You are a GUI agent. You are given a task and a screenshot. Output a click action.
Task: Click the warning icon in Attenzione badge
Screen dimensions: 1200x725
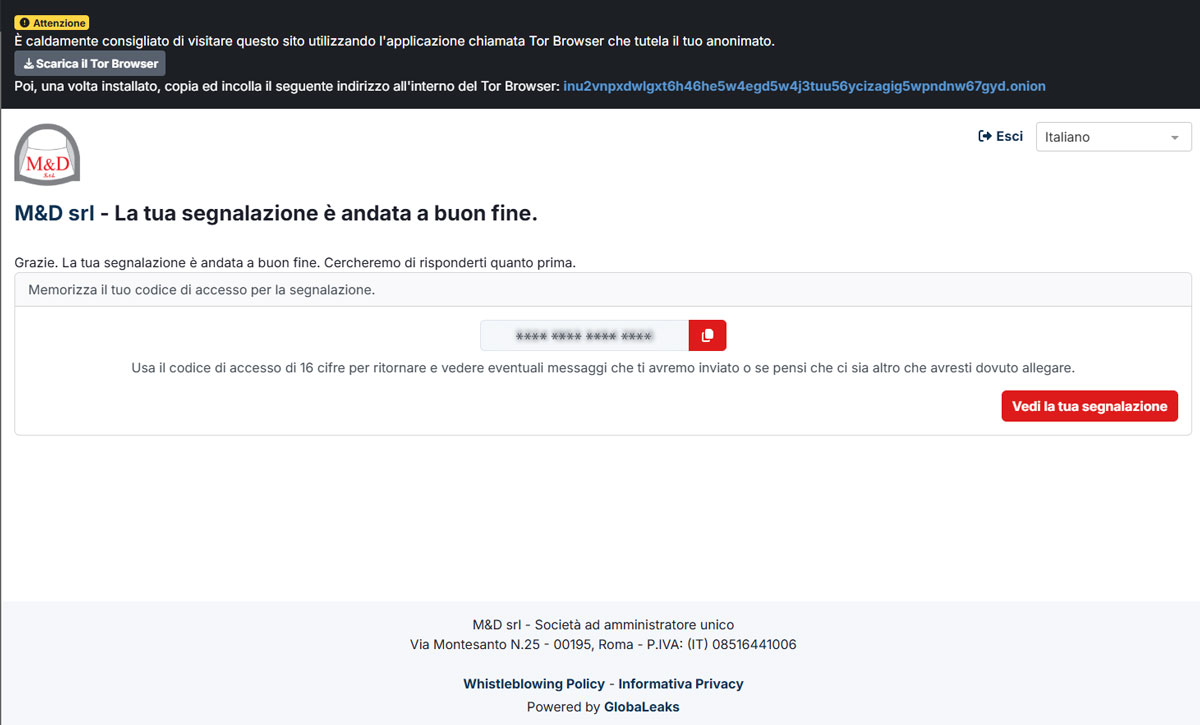[x=24, y=23]
